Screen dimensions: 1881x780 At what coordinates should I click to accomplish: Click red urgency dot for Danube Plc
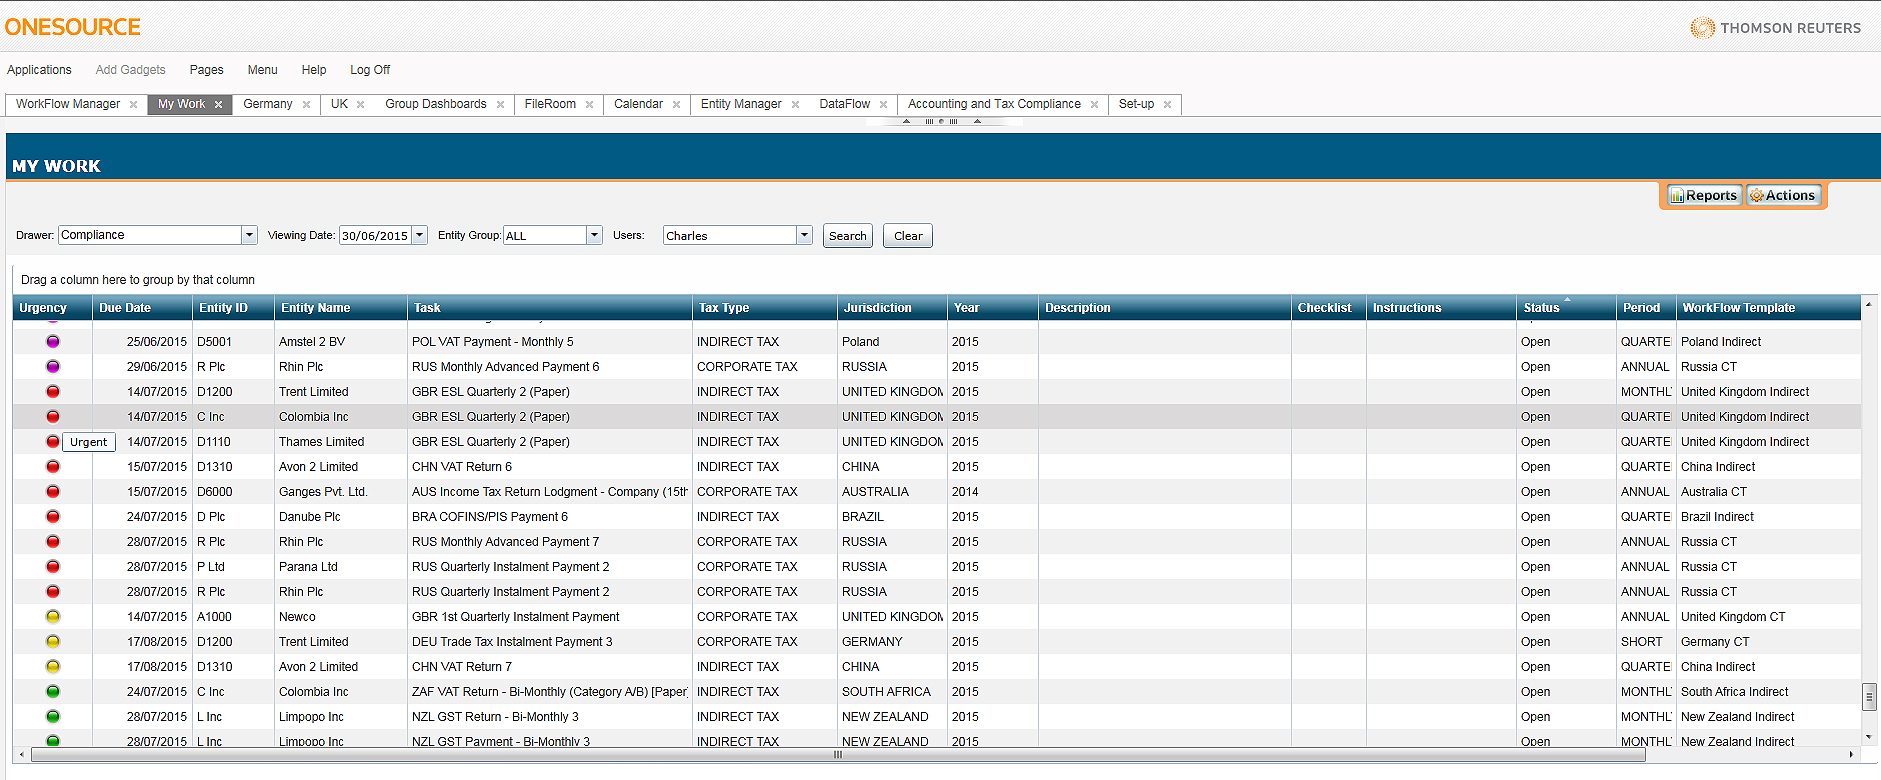coord(53,517)
